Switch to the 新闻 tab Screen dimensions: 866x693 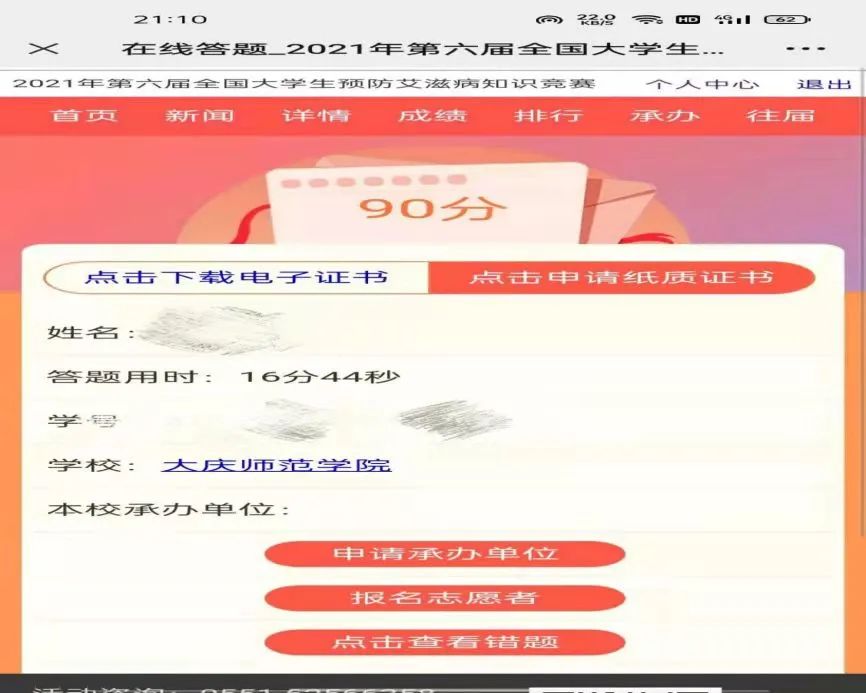[200, 115]
